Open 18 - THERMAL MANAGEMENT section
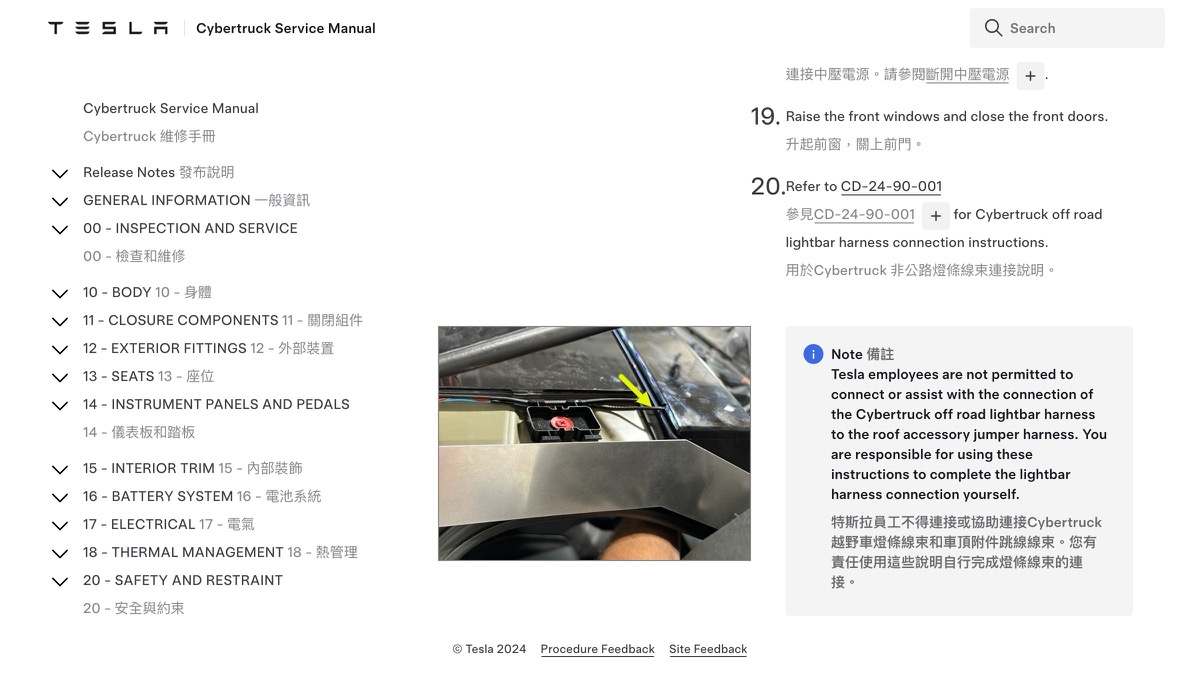Screen dimensions: 1200x675 (x=220, y=552)
